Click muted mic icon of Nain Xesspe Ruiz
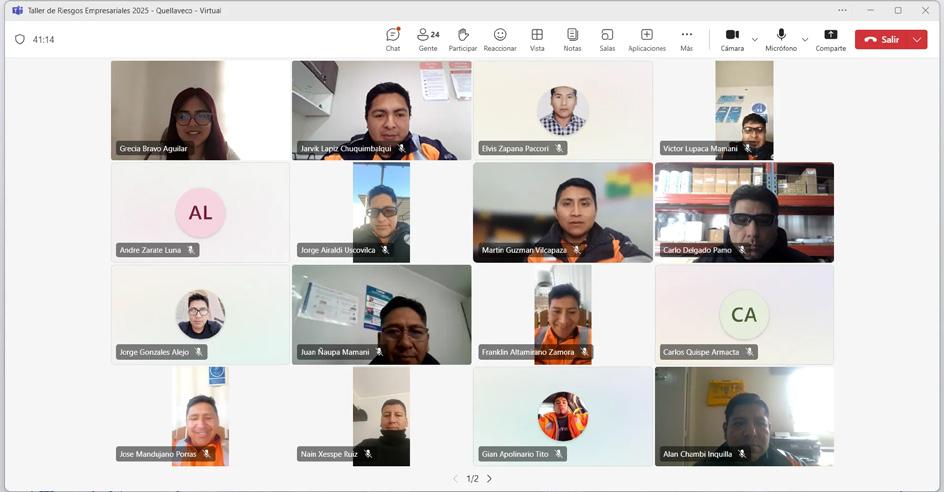The height and width of the screenshot is (492, 944). coord(368,454)
